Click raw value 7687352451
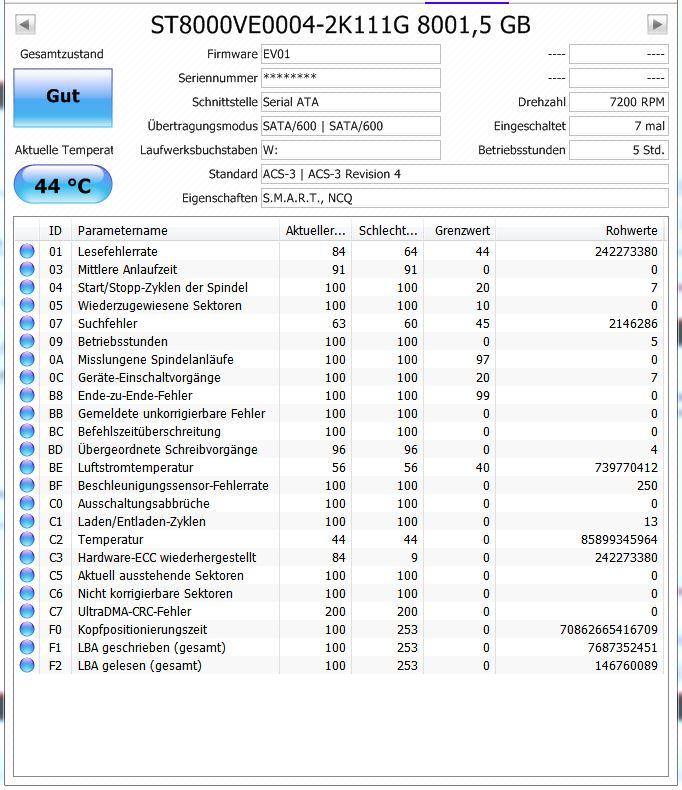Viewport: 682px width, 790px height. pyautogui.click(x=623, y=647)
